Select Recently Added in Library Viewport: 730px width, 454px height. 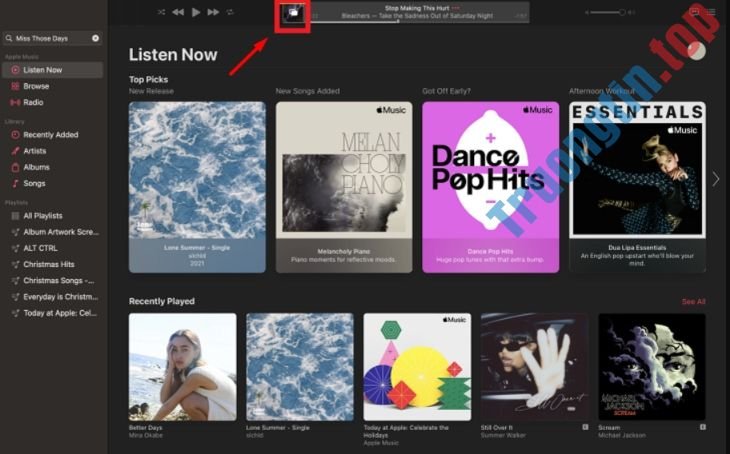pos(50,135)
